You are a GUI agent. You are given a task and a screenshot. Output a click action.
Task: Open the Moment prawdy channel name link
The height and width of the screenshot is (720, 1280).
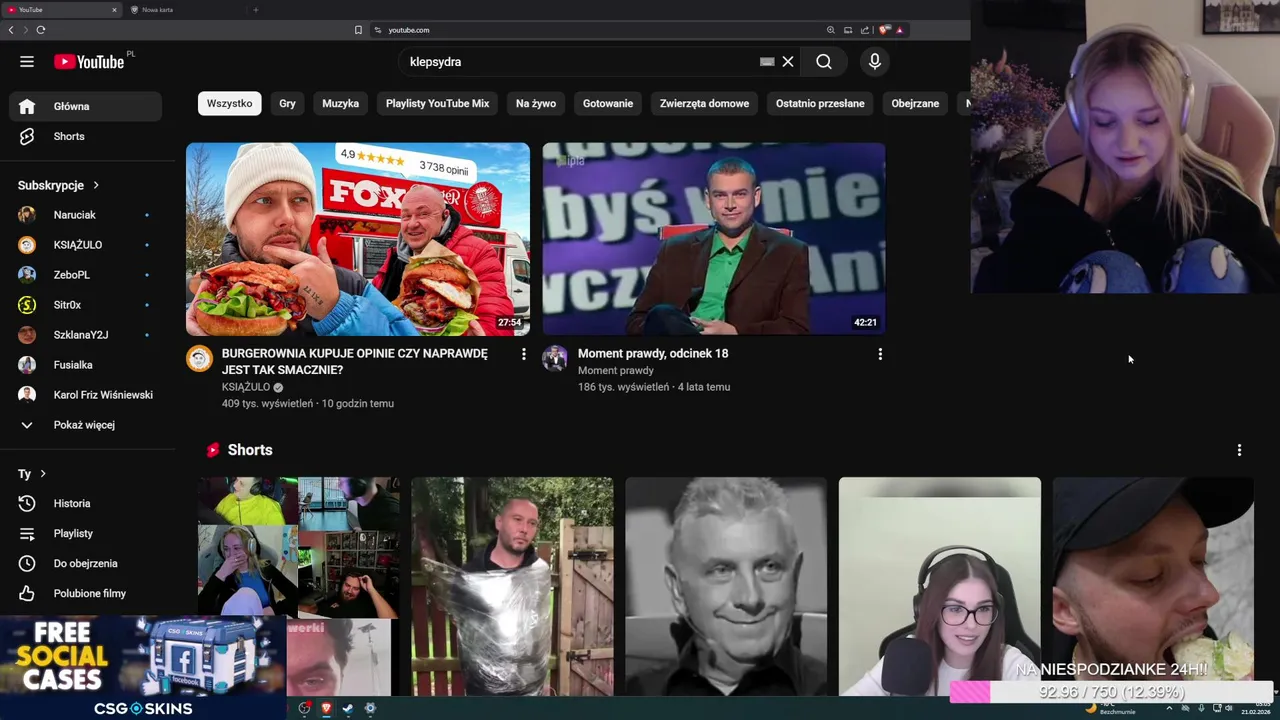coord(616,370)
